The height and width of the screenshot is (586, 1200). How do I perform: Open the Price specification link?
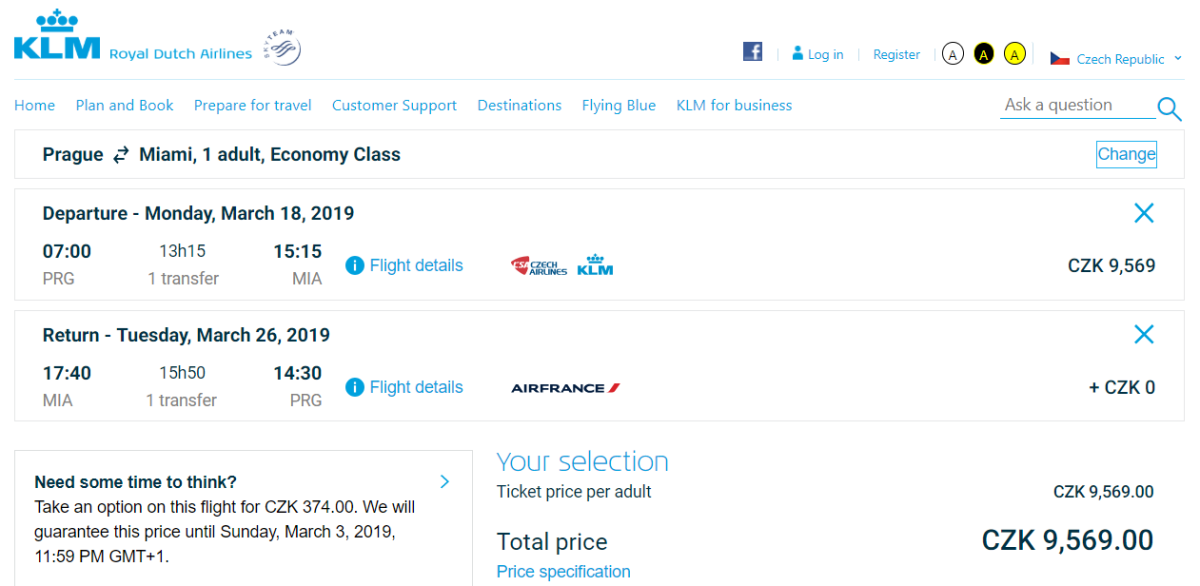point(563,572)
